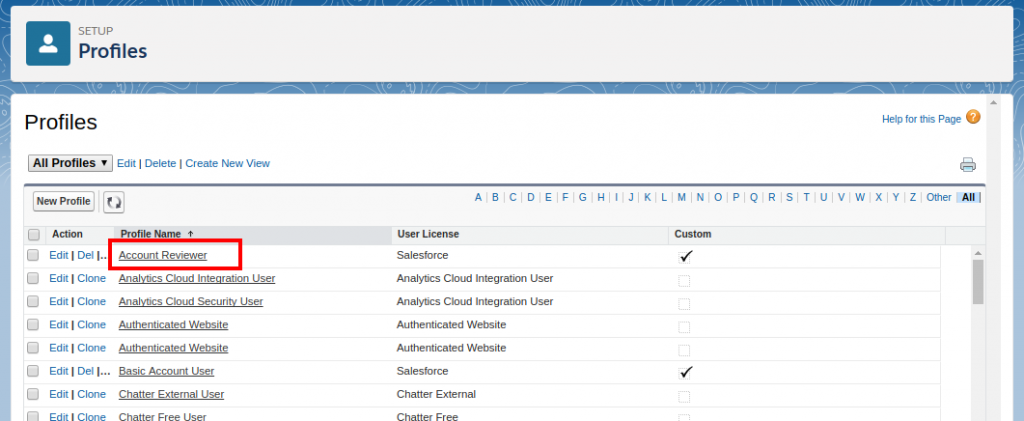Select the Other filter in alphabet bar
Viewport: 1024px width, 421px height.
938,197
